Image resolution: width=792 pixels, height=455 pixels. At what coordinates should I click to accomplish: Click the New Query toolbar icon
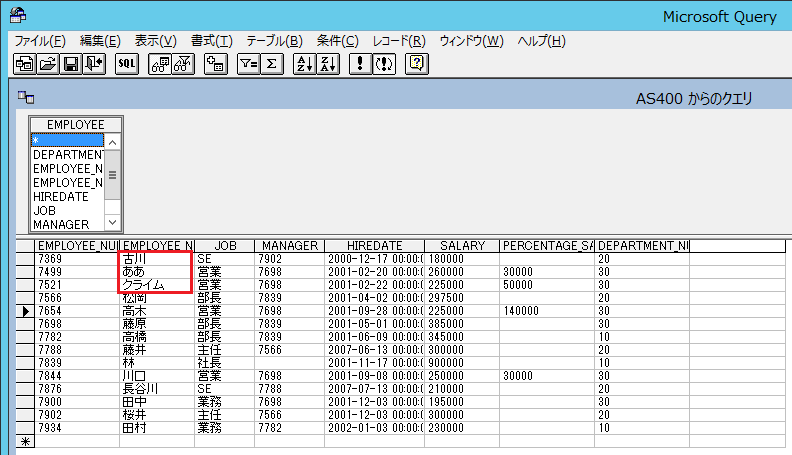[x=25, y=64]
